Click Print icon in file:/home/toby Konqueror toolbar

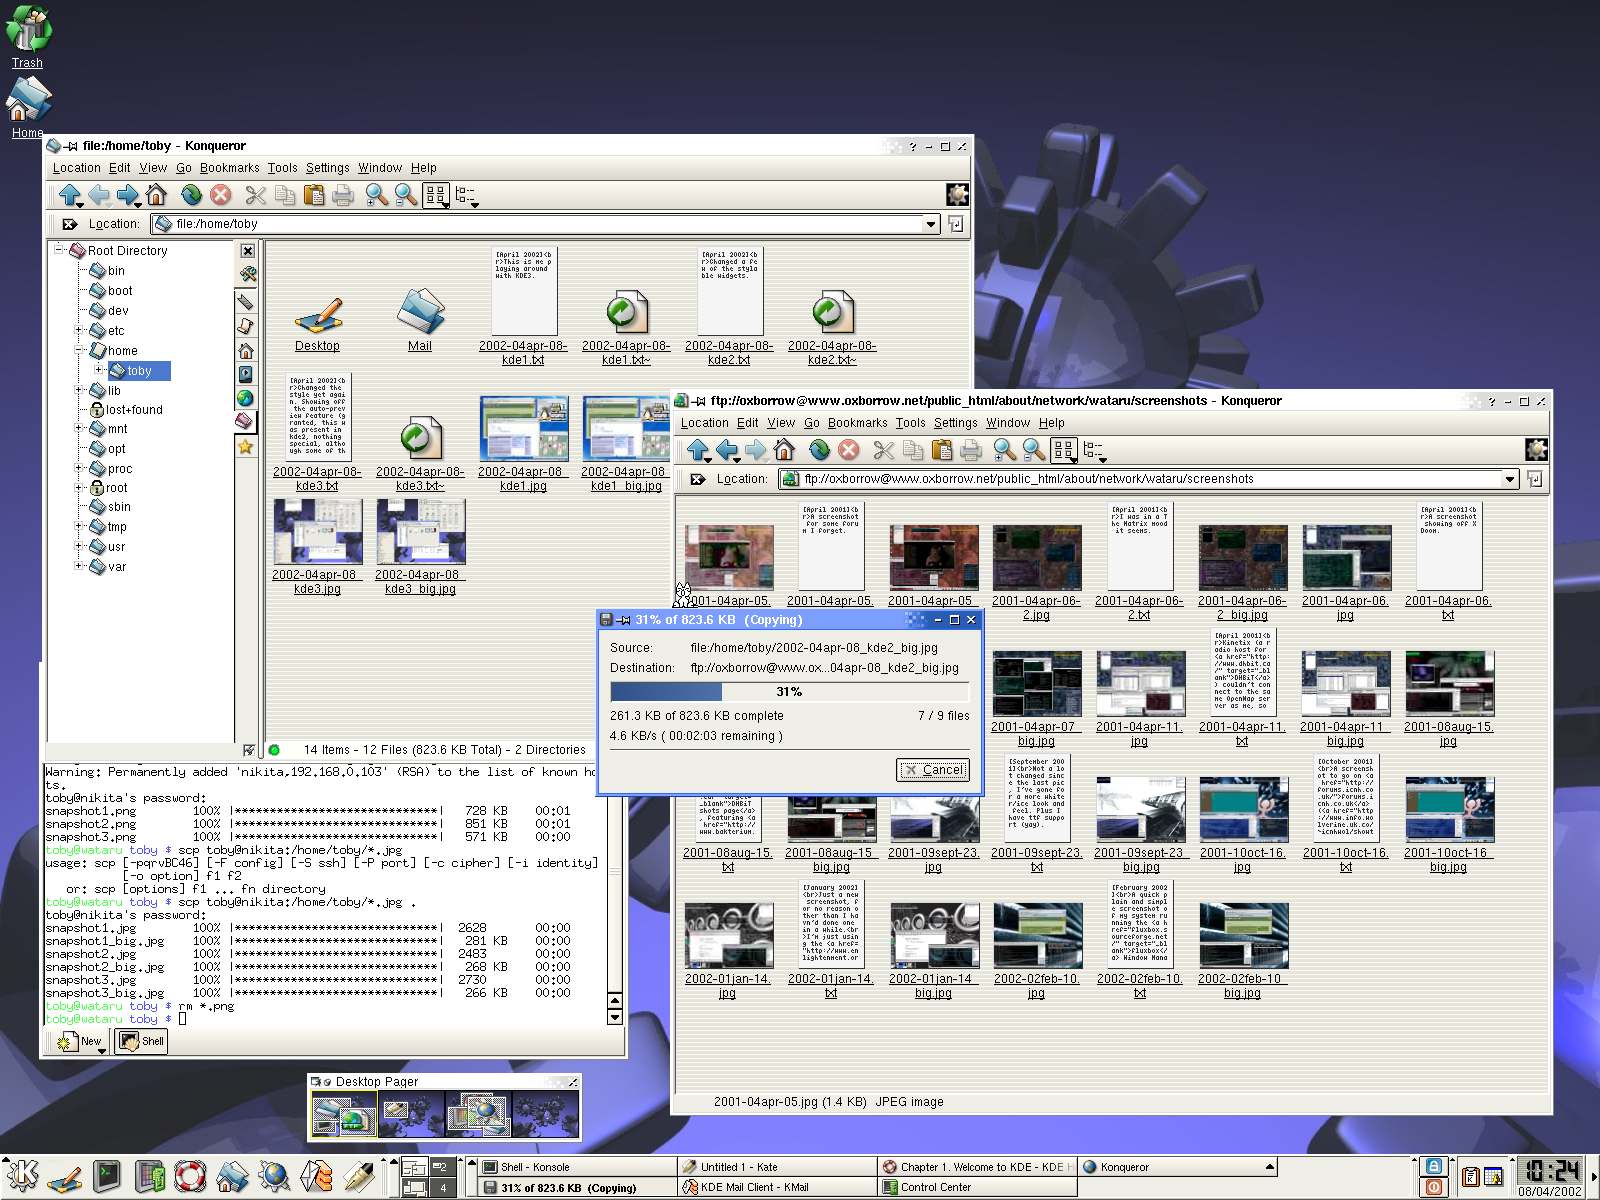click(x=343, y=195)
